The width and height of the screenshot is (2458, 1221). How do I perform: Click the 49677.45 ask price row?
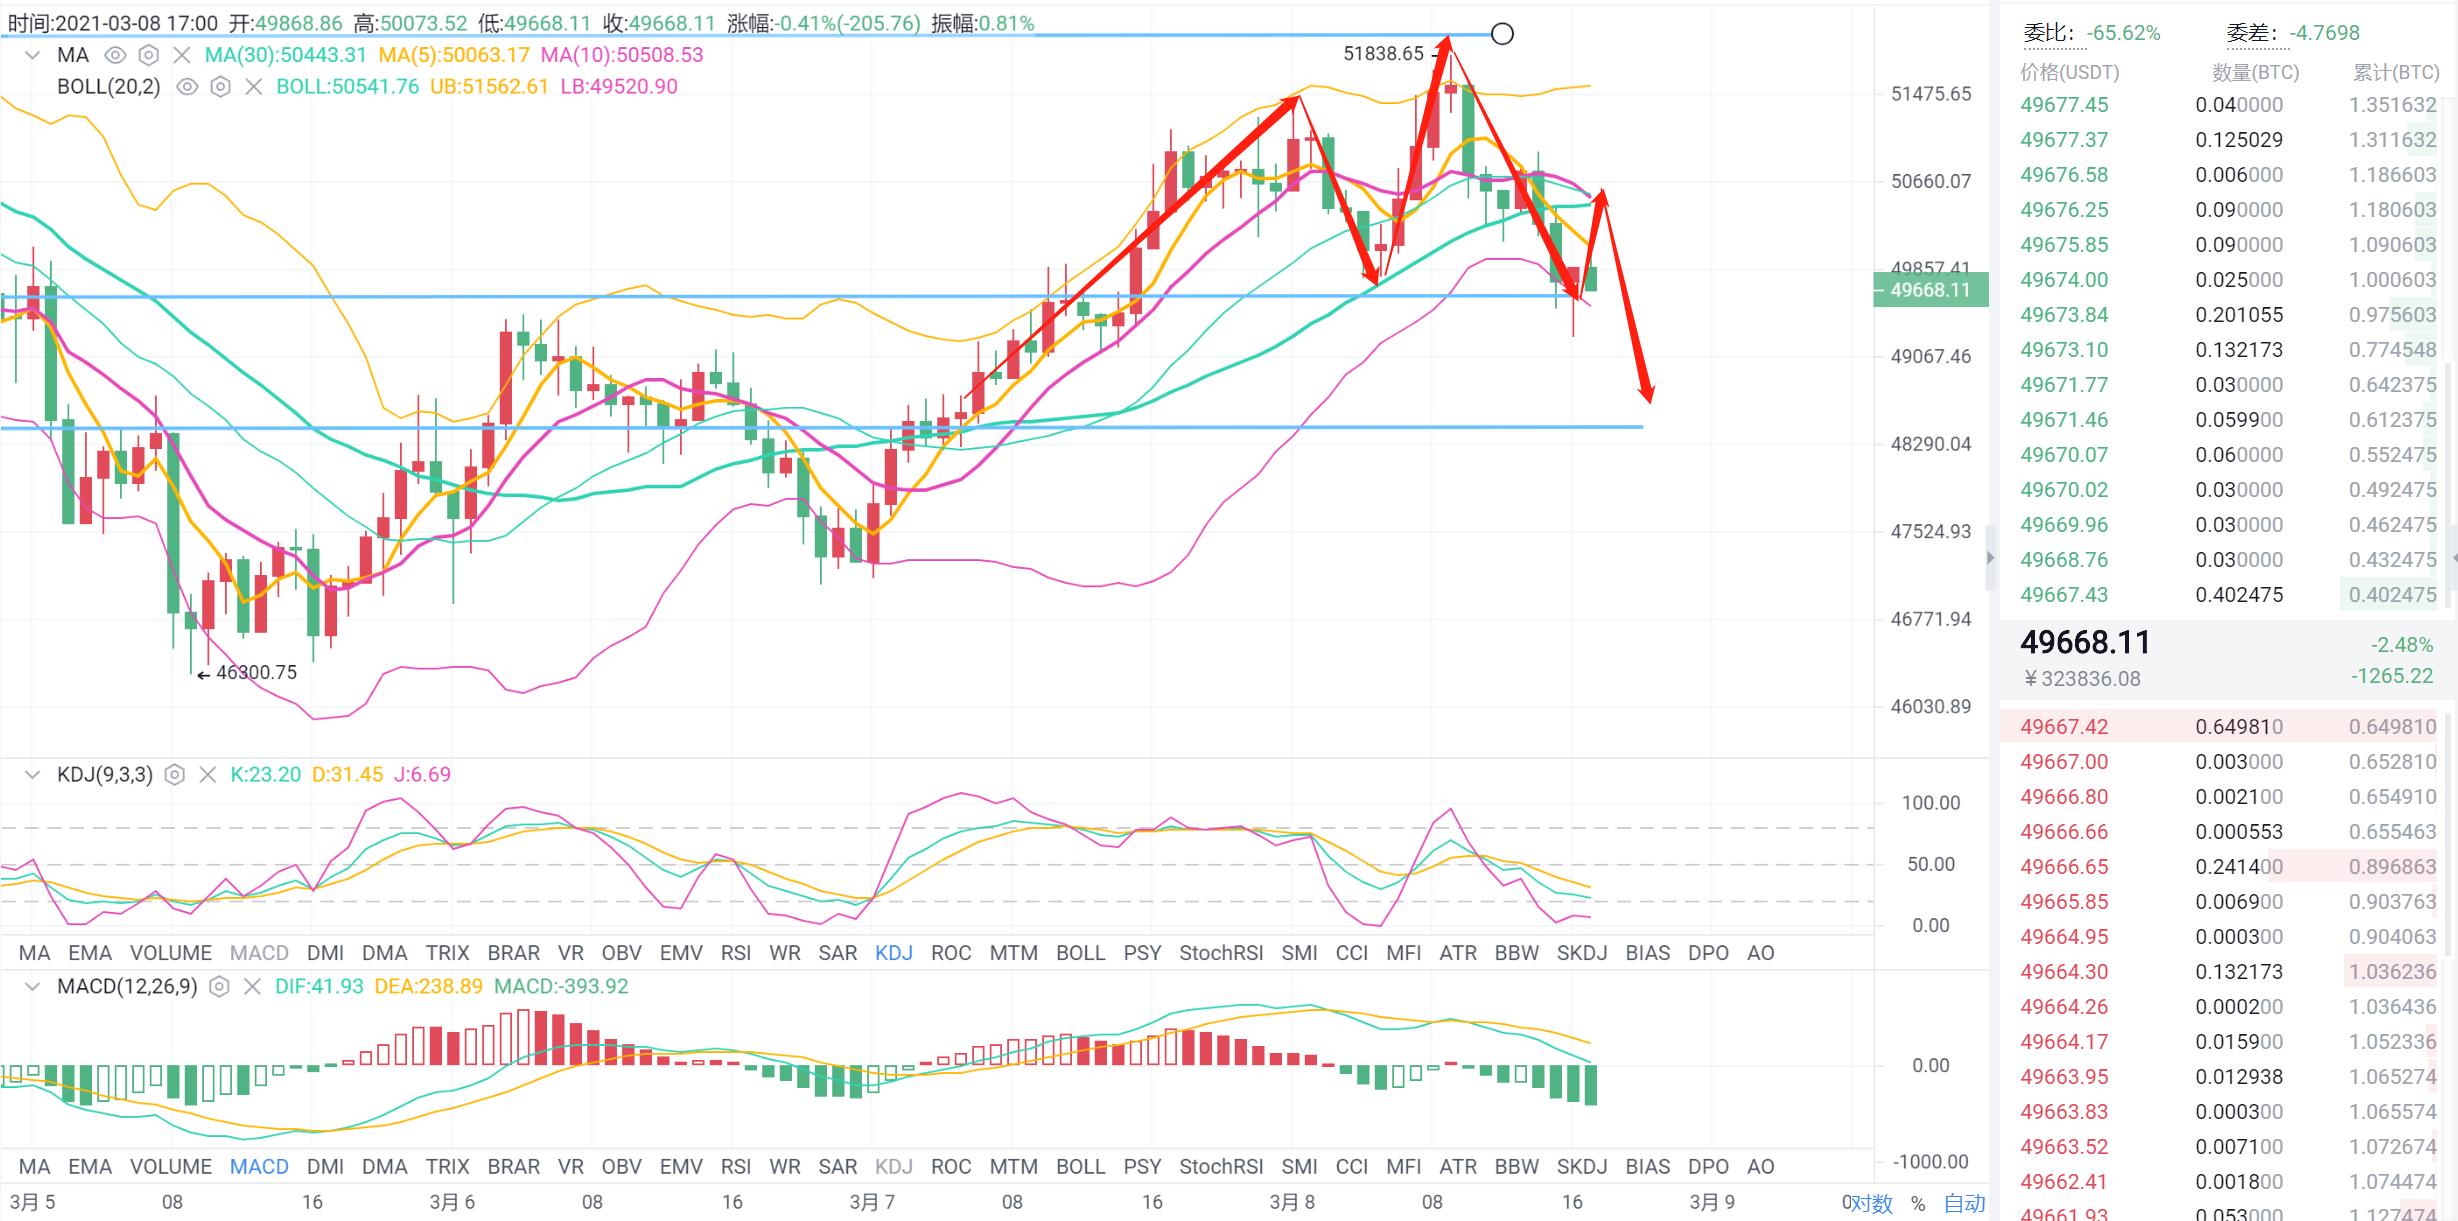pos(2063,105)
